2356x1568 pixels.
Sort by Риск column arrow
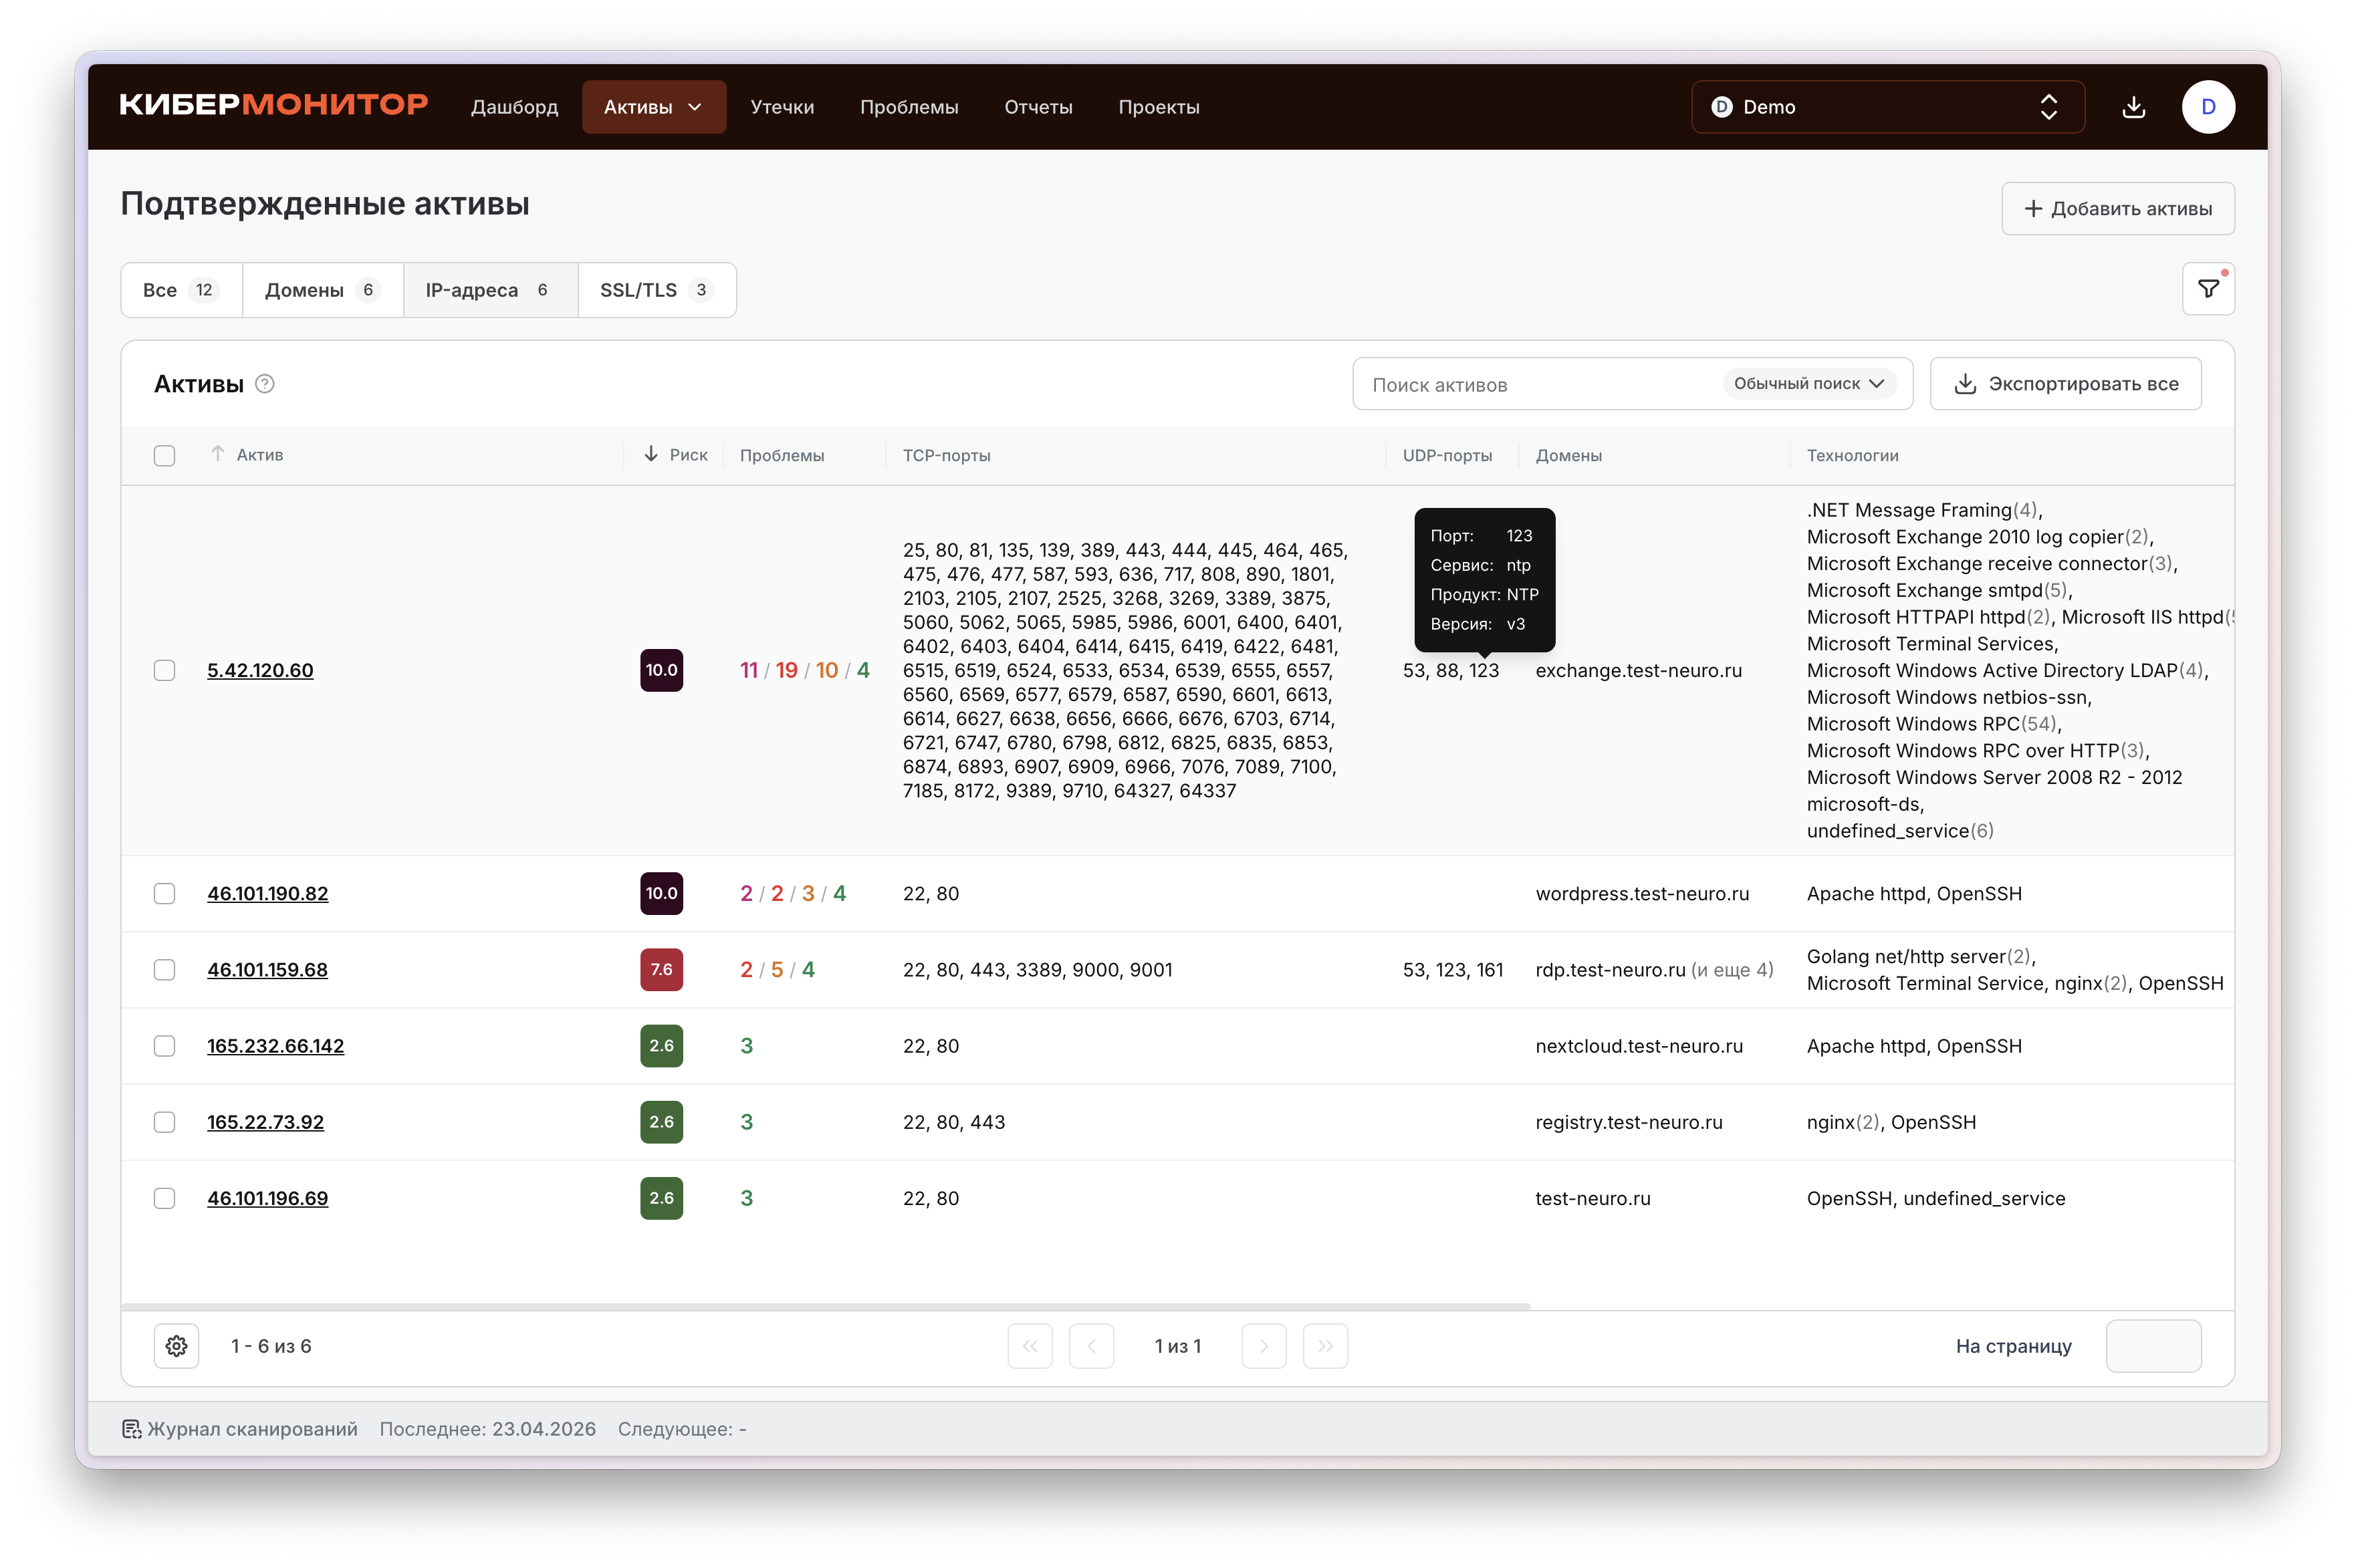[651, 455]
